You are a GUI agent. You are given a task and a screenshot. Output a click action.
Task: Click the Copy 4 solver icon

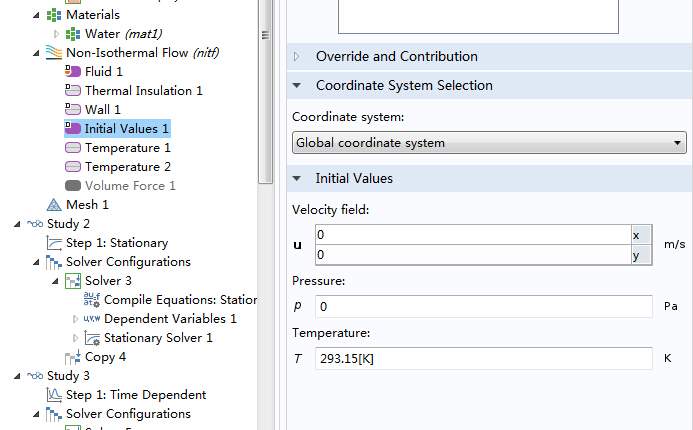73,357
